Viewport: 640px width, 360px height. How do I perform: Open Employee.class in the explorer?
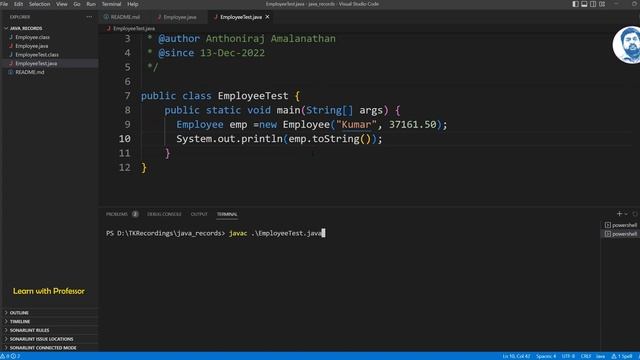49,37
